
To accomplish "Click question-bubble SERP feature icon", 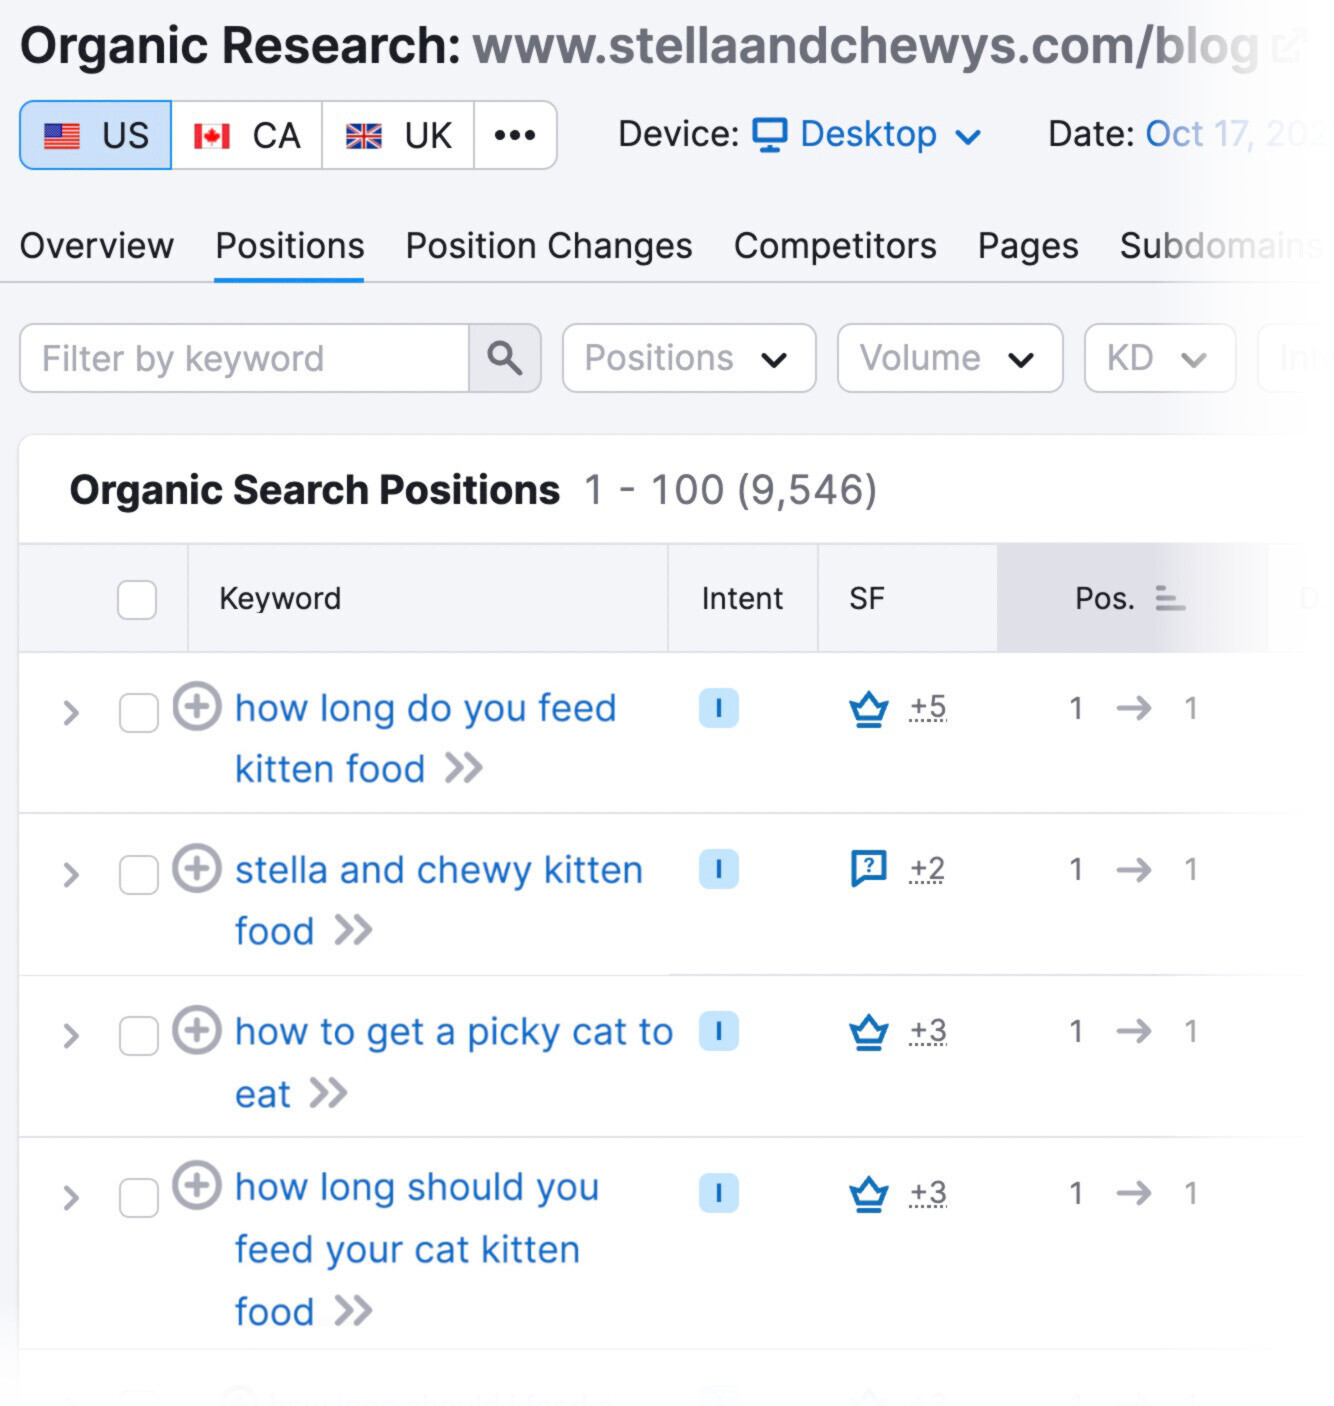I will [x=869, y=869].
